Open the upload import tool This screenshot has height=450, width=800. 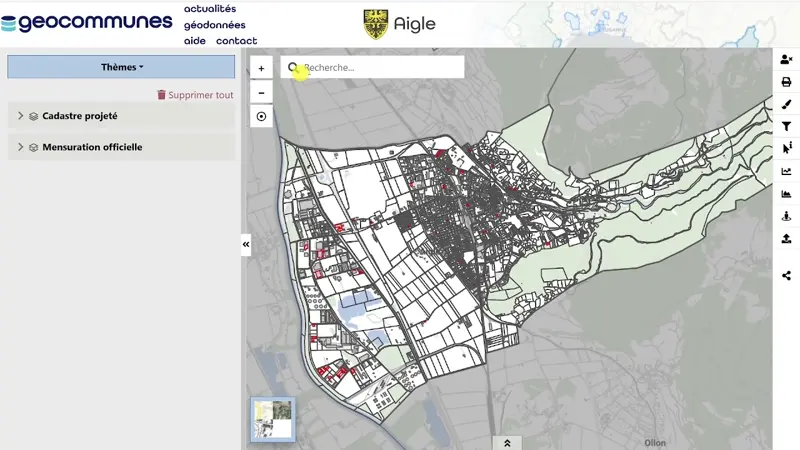coord(786,238)
